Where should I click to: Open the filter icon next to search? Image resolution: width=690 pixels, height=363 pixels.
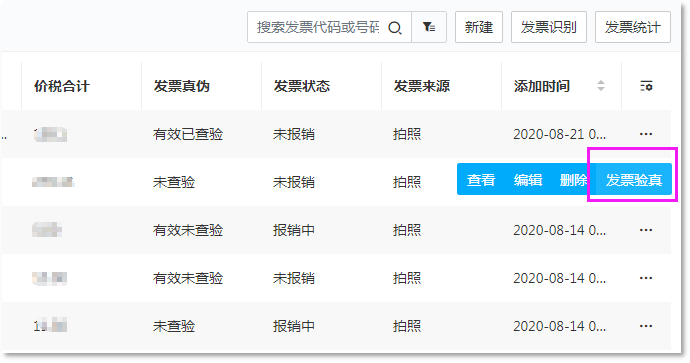point(429,27)
